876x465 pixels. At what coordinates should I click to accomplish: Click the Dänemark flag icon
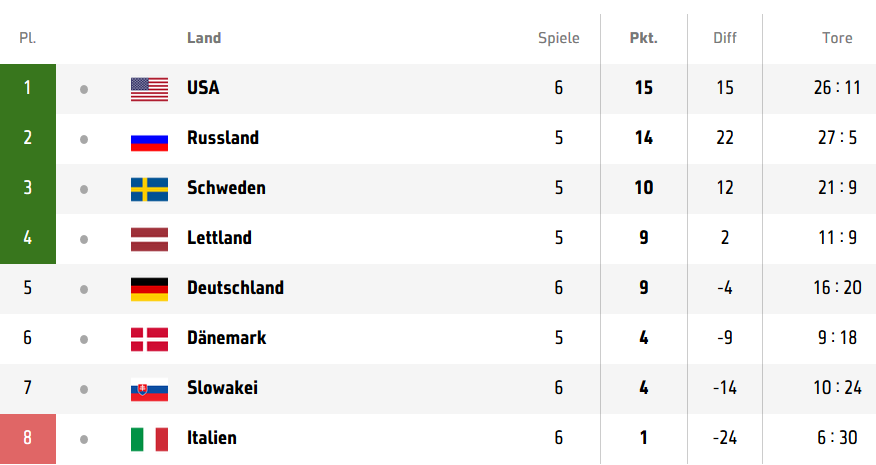[x=149, y=339]
